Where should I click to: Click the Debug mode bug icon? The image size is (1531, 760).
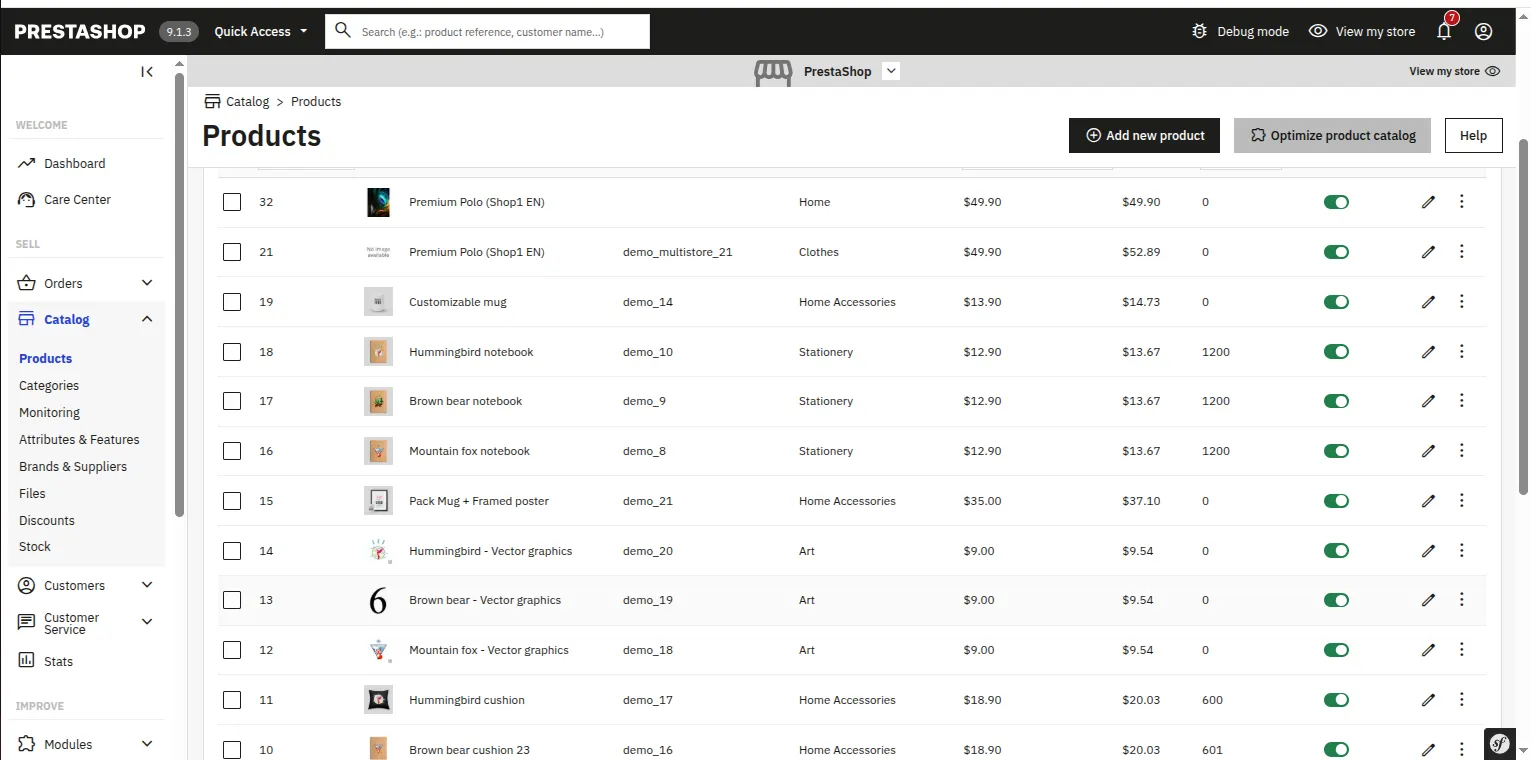(1200, 31)
